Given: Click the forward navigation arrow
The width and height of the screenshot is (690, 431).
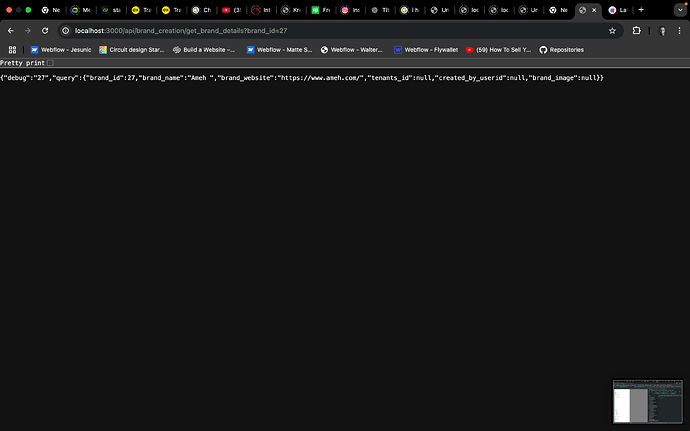Looking at the screenshot, I should pyautogui.click(x=28, y=31).
